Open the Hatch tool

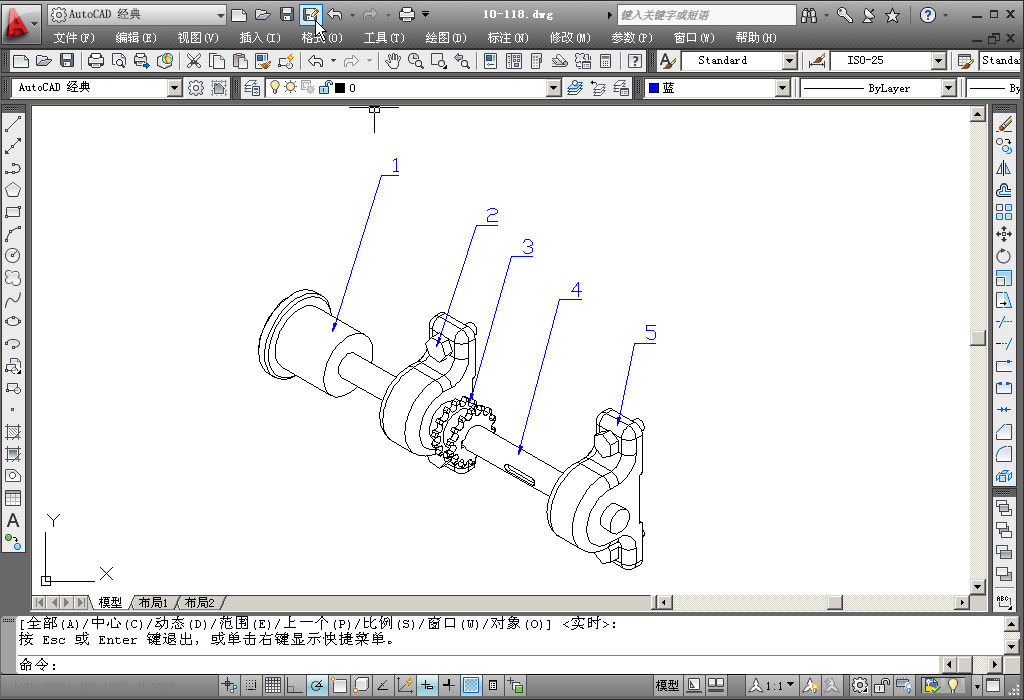[x=12, y=431]
